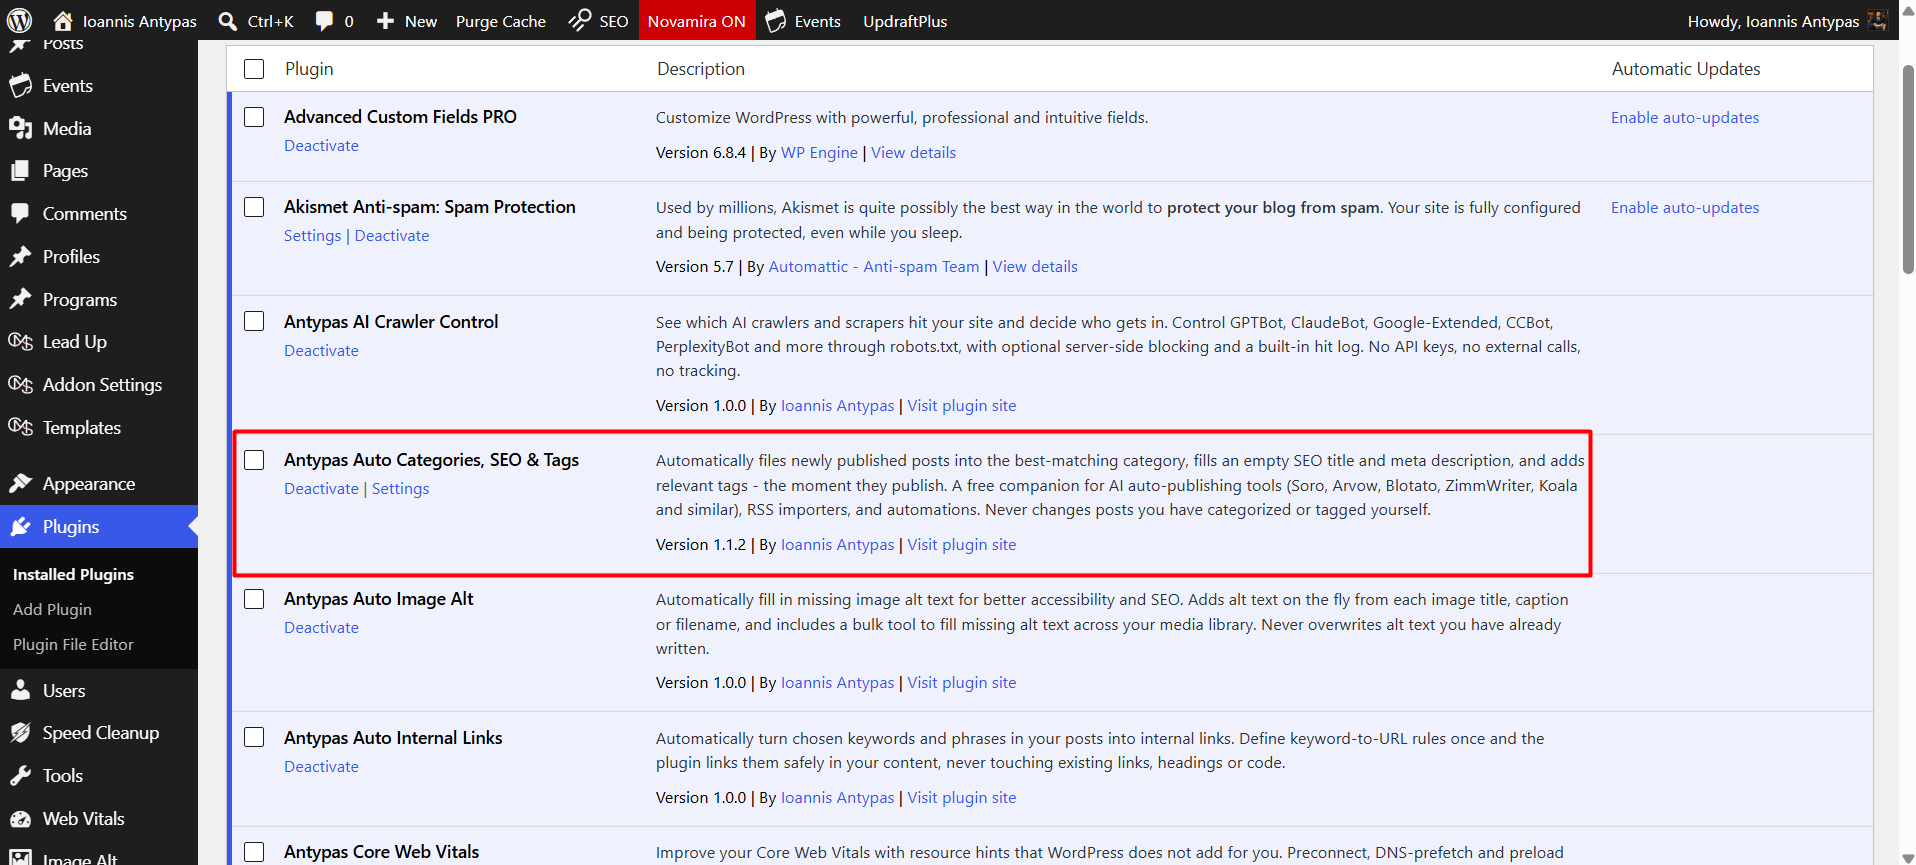Open the Howdy, Ioannis Antypas account menu

pyautogui.click(x=1787, y=21)
